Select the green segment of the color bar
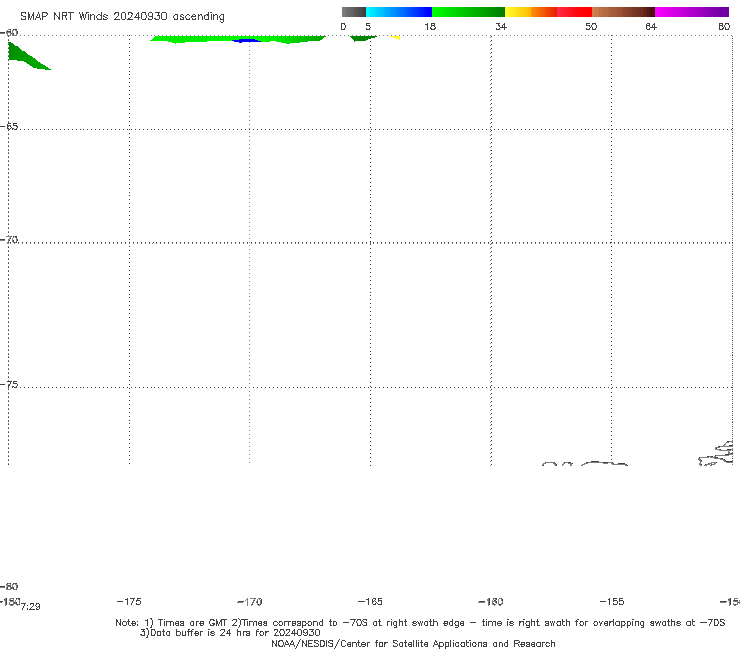 468,12
